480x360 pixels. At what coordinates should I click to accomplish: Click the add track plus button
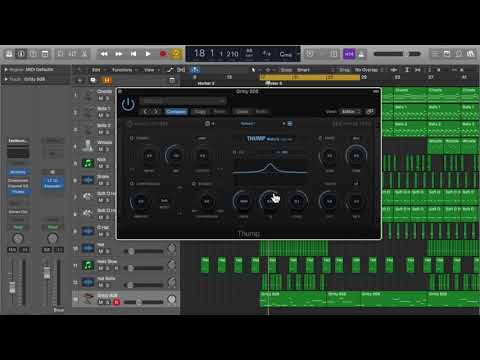click(x=80, y=80)
